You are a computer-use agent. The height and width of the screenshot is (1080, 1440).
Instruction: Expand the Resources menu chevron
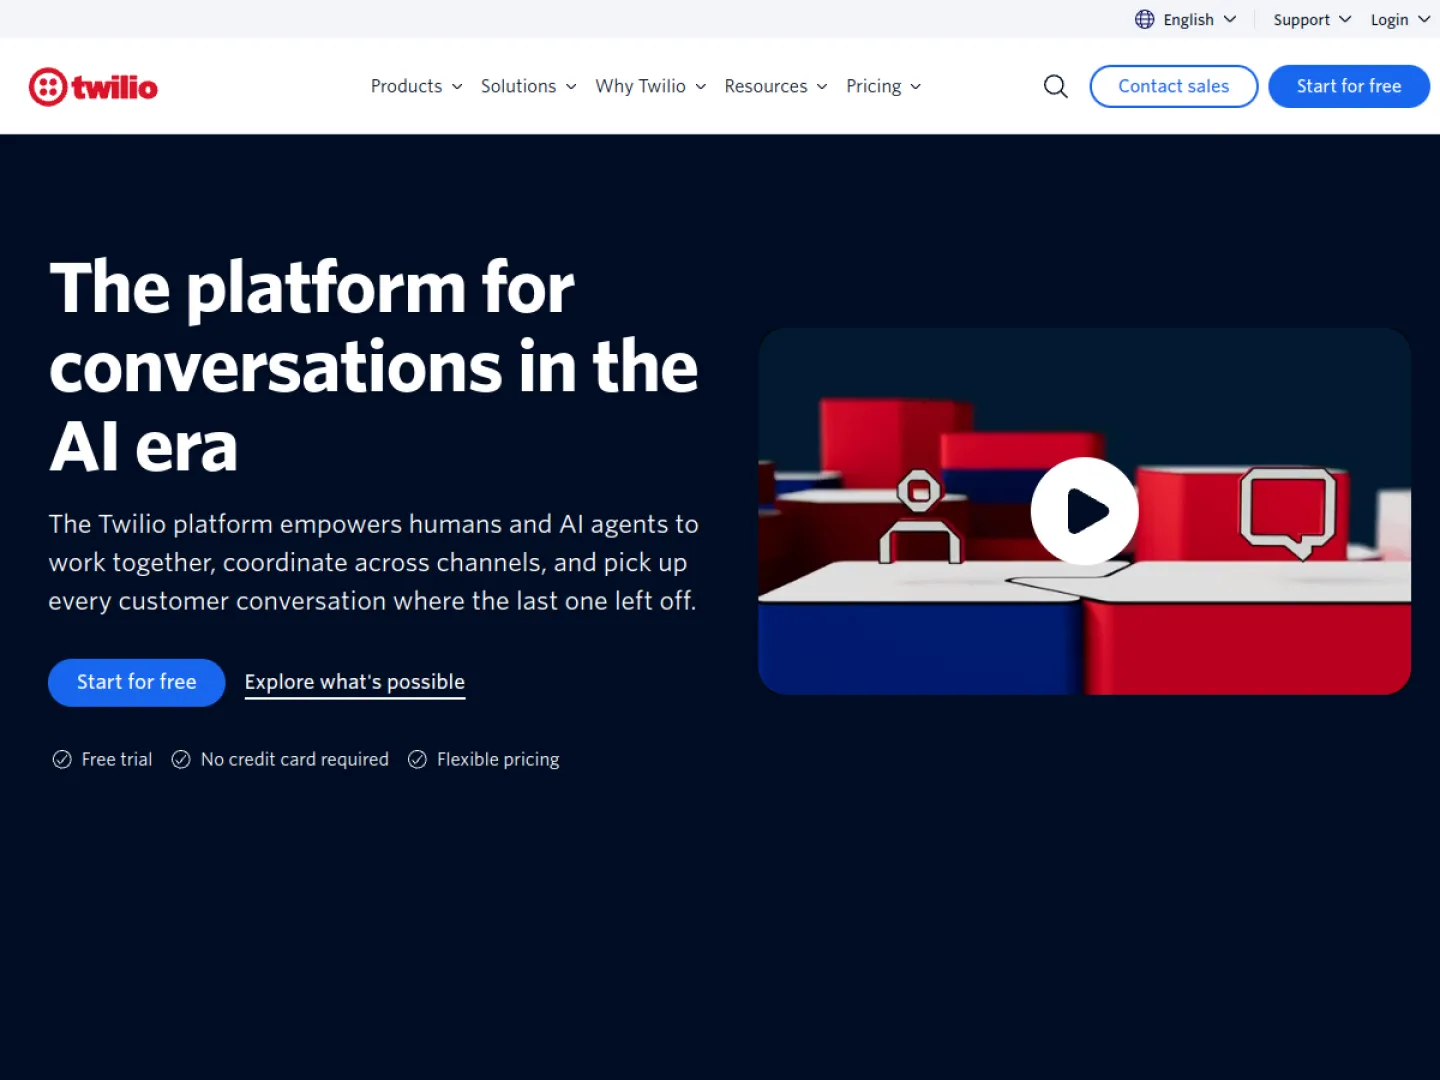(x=822, y=87)
